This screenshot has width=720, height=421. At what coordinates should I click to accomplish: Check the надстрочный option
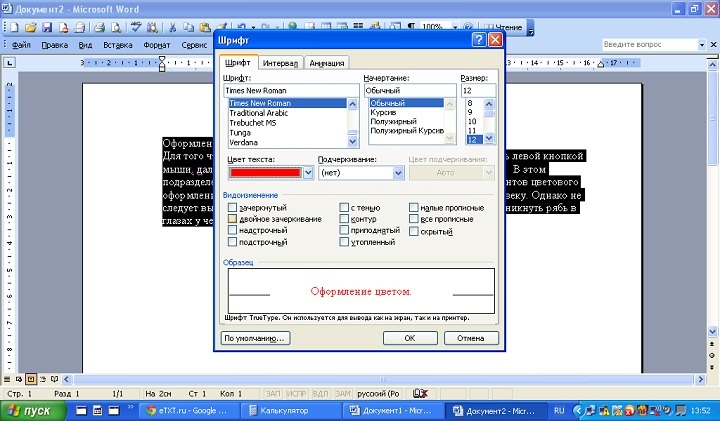click(x=232, y=230)
